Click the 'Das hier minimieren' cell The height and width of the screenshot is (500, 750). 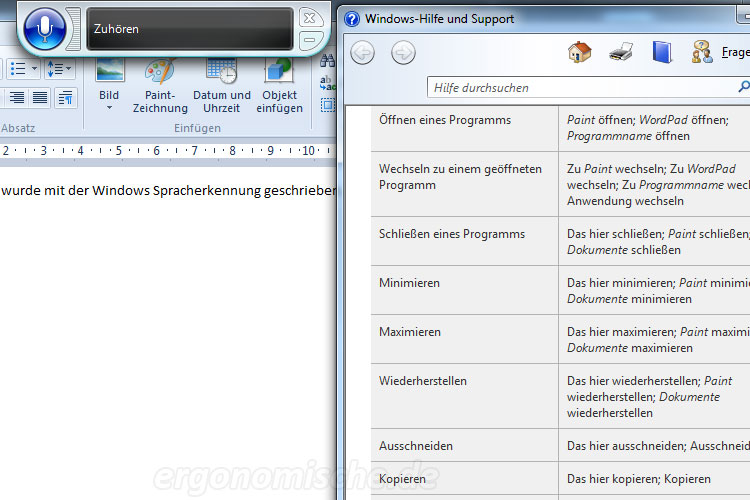coord(654,290)
